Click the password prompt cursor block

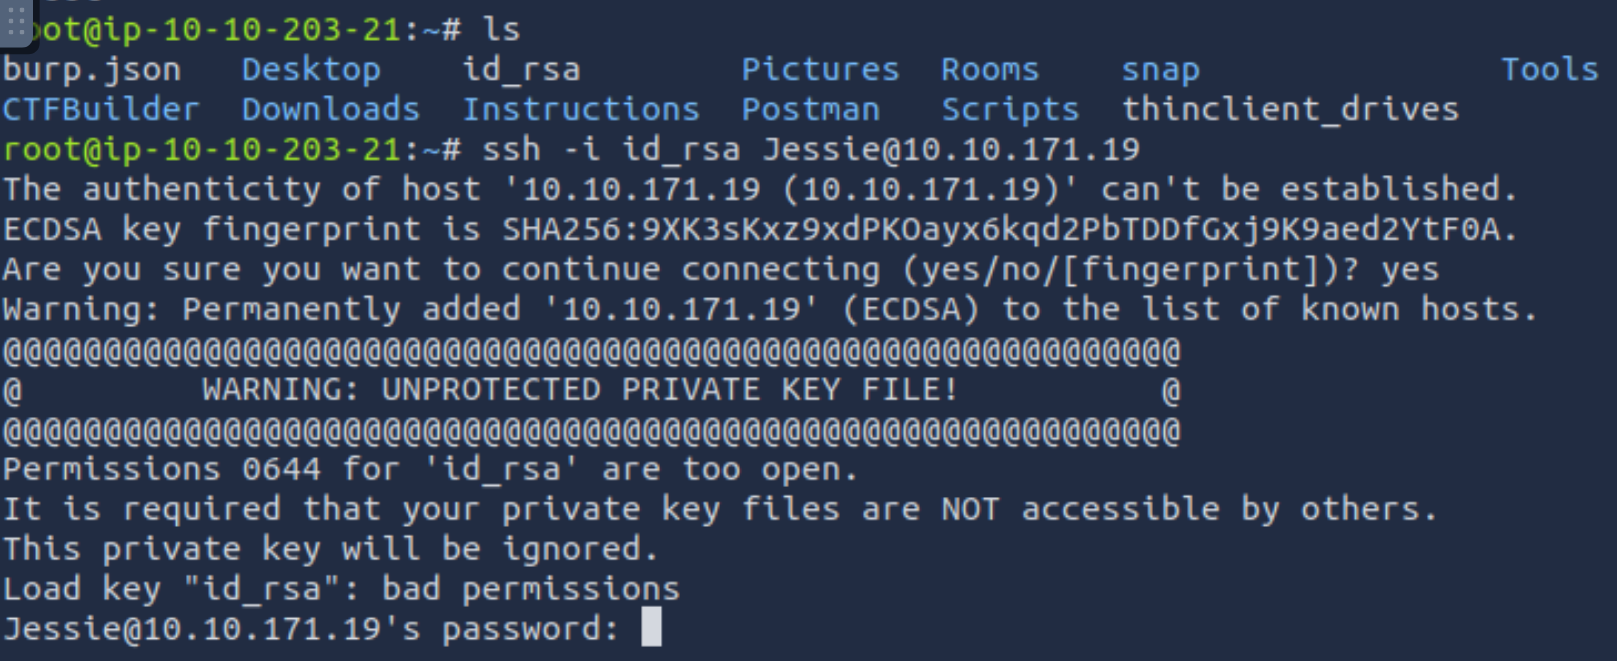pyautogui.click(x=651, y=628)
